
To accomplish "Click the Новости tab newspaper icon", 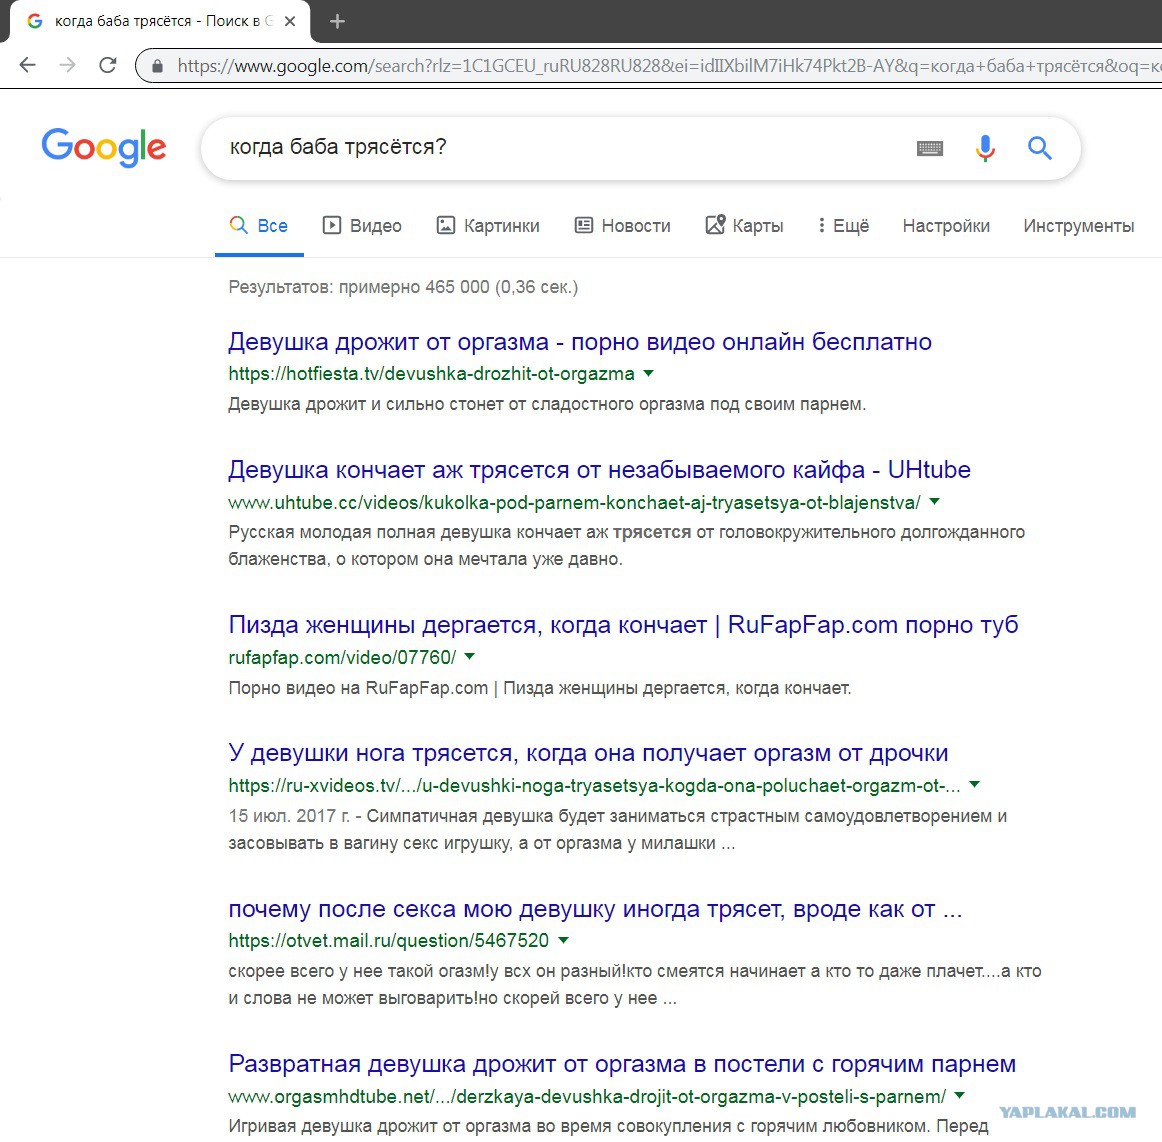I will [x=584, y=225].
